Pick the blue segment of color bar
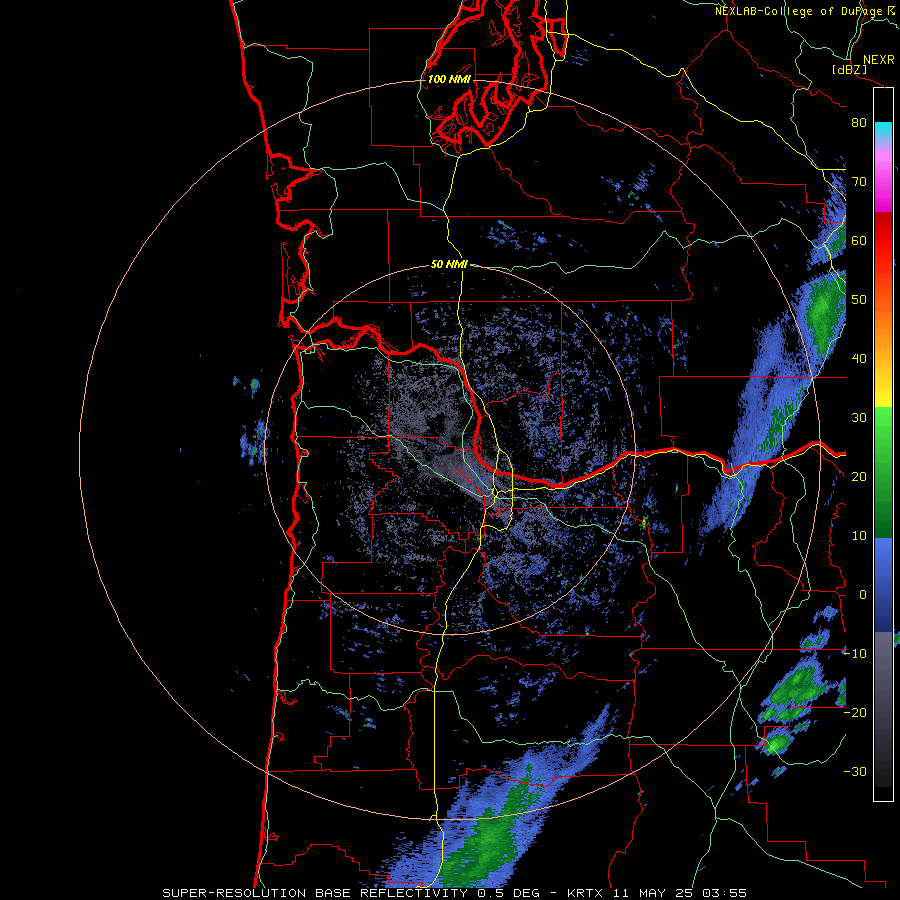Image resolution: width=900 pixels, height=900 pixels. click(x=883, y=585)
